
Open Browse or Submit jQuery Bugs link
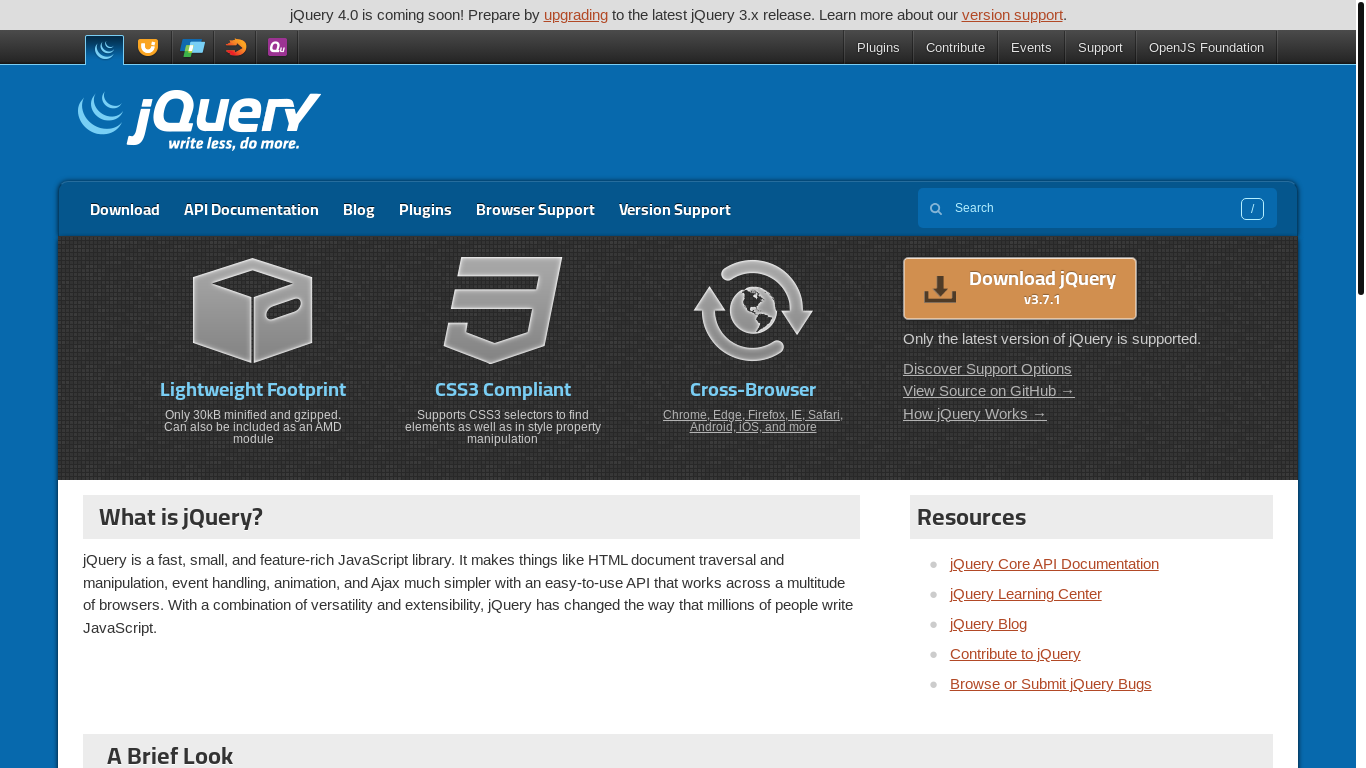click(1051, 684)
